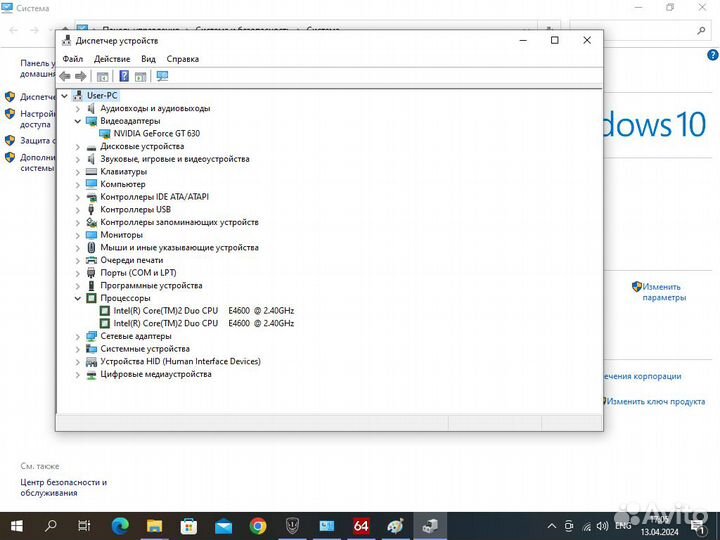The image size is (720, 540).
Task: Switch input language ENG indicator
Action: tap(623, 526)
